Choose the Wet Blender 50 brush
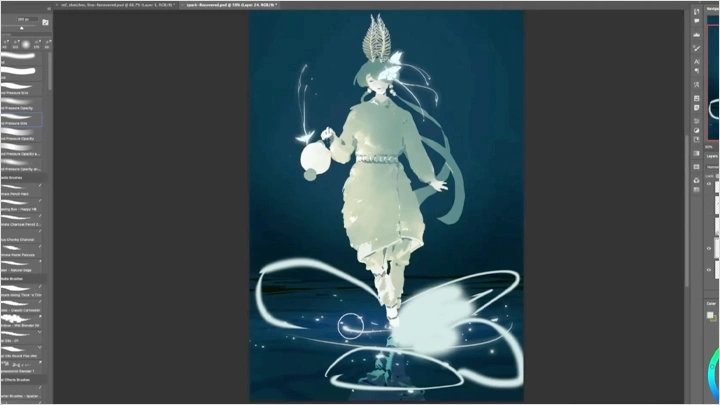Viewport: 720px width, 405px height. click(22, 325)
